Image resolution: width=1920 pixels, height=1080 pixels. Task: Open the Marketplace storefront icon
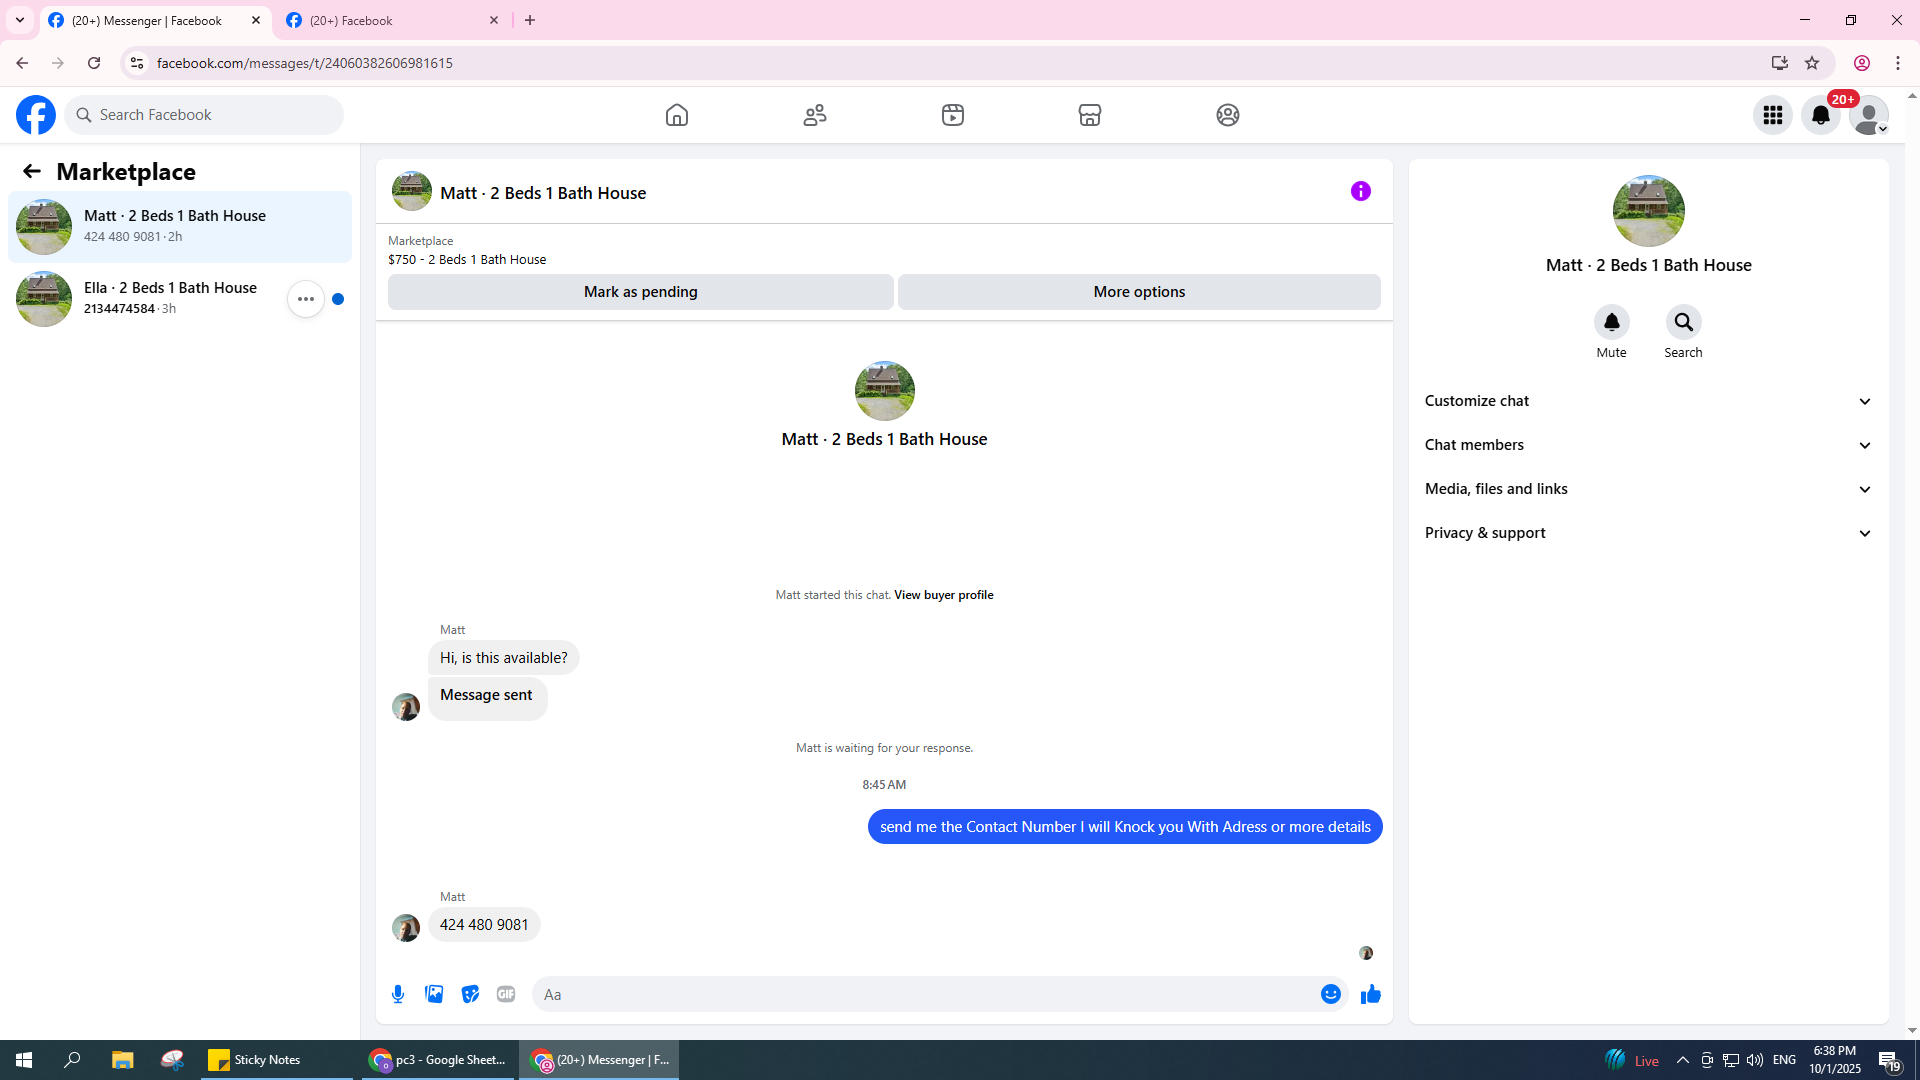click(1090, 115)
